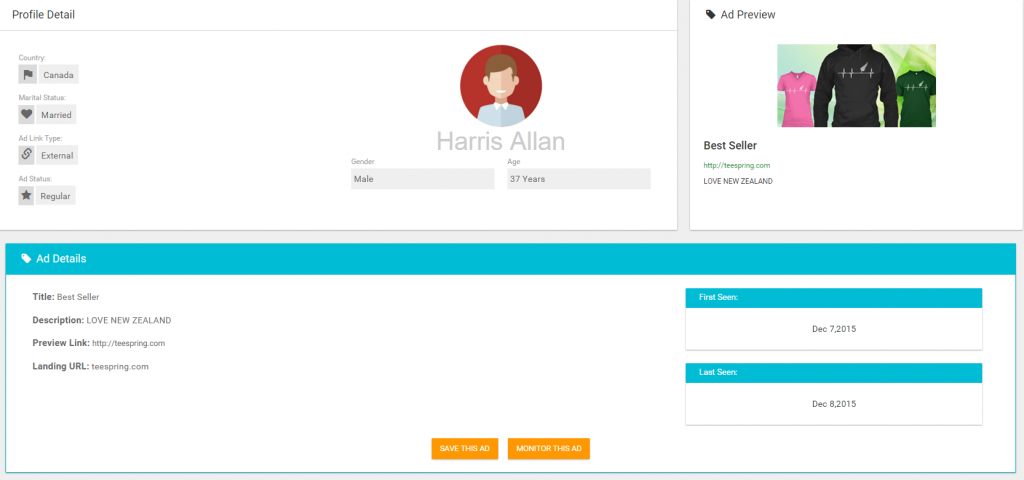This screenshot has height=480, width=1024.
Task: Click the Ad Details tag icon
Action: pyautogui.click(x=26, y=259)
